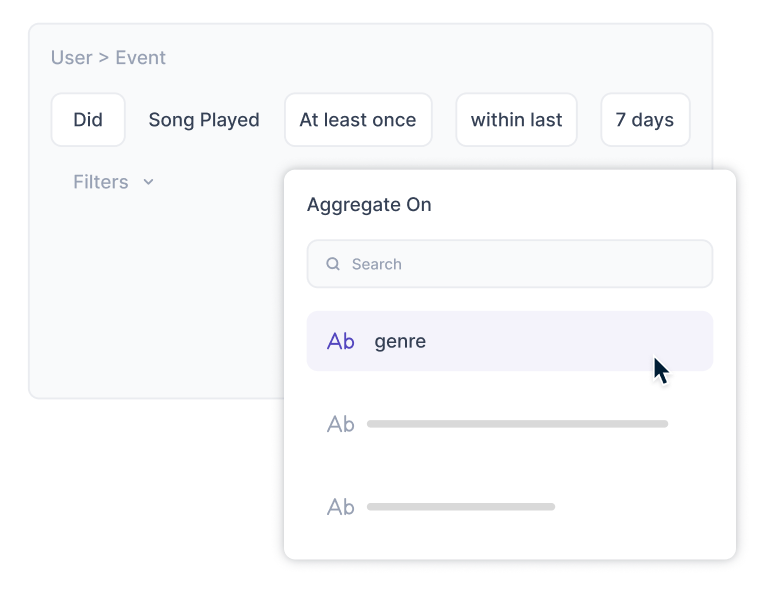
Task: Click the Ab icon next to the longer placeholder bar
Action: click(x=341, y=424)
